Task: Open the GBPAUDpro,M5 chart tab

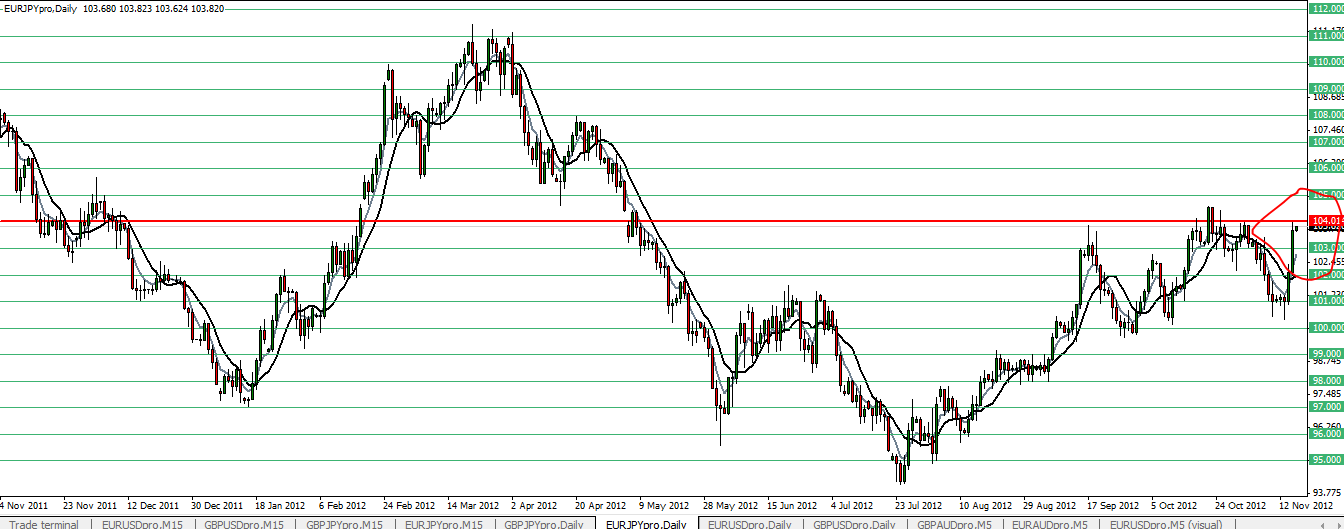Action: click(x=954, y=523)
